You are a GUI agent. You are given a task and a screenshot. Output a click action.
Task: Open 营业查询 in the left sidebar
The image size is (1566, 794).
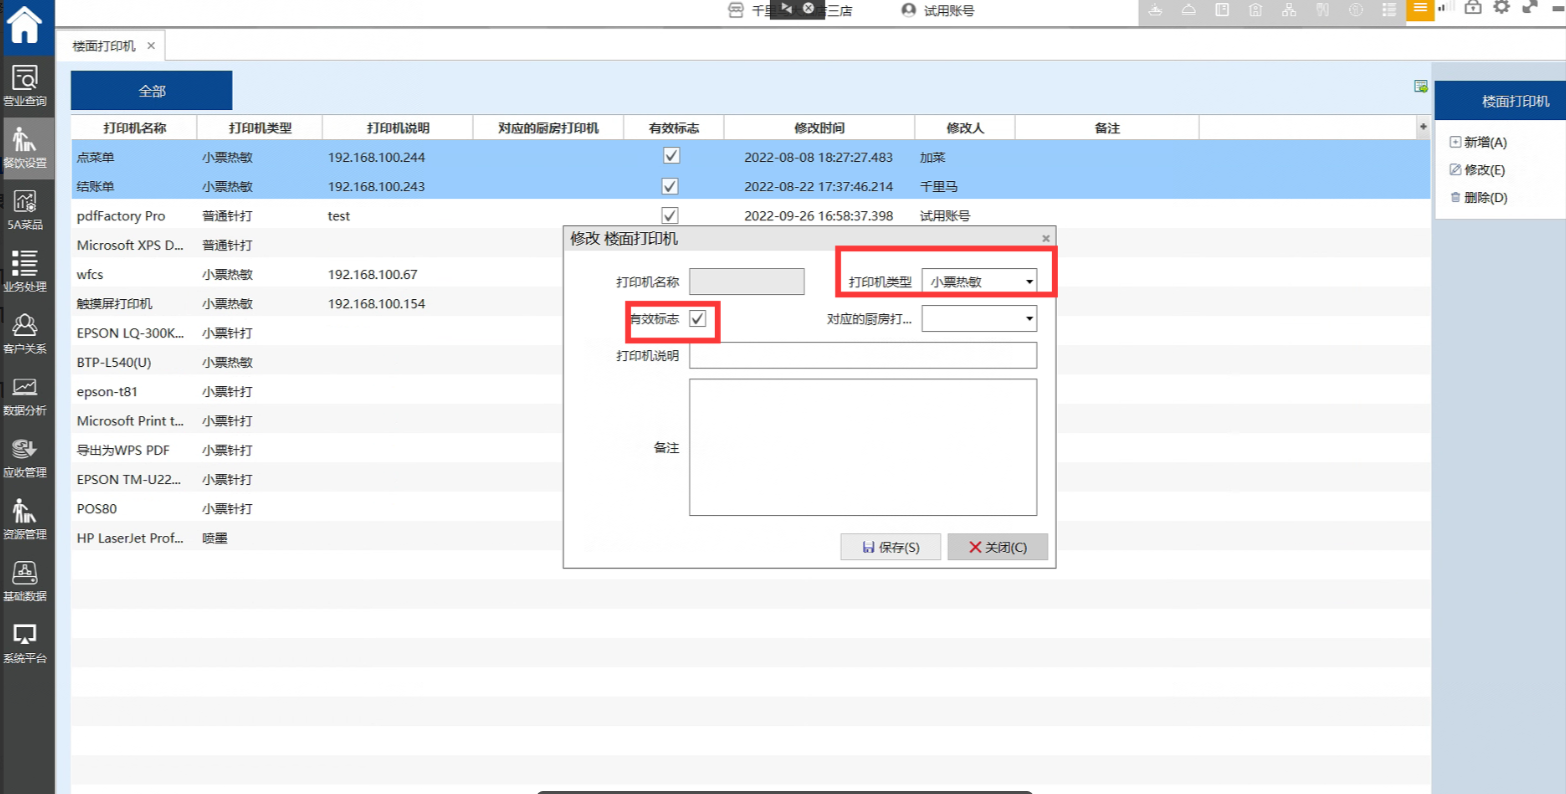(x=25, y=85)
